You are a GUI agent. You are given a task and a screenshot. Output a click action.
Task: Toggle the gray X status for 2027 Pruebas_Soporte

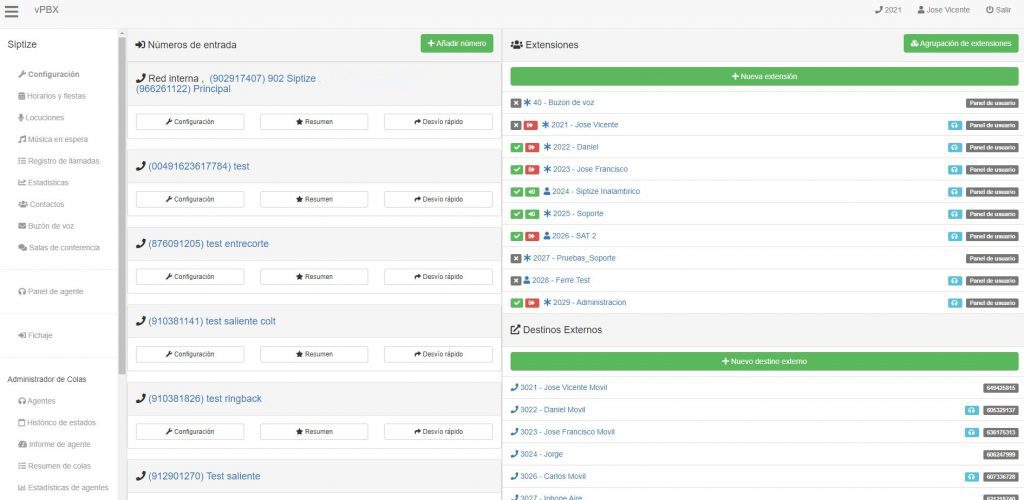tap(516, 259)
